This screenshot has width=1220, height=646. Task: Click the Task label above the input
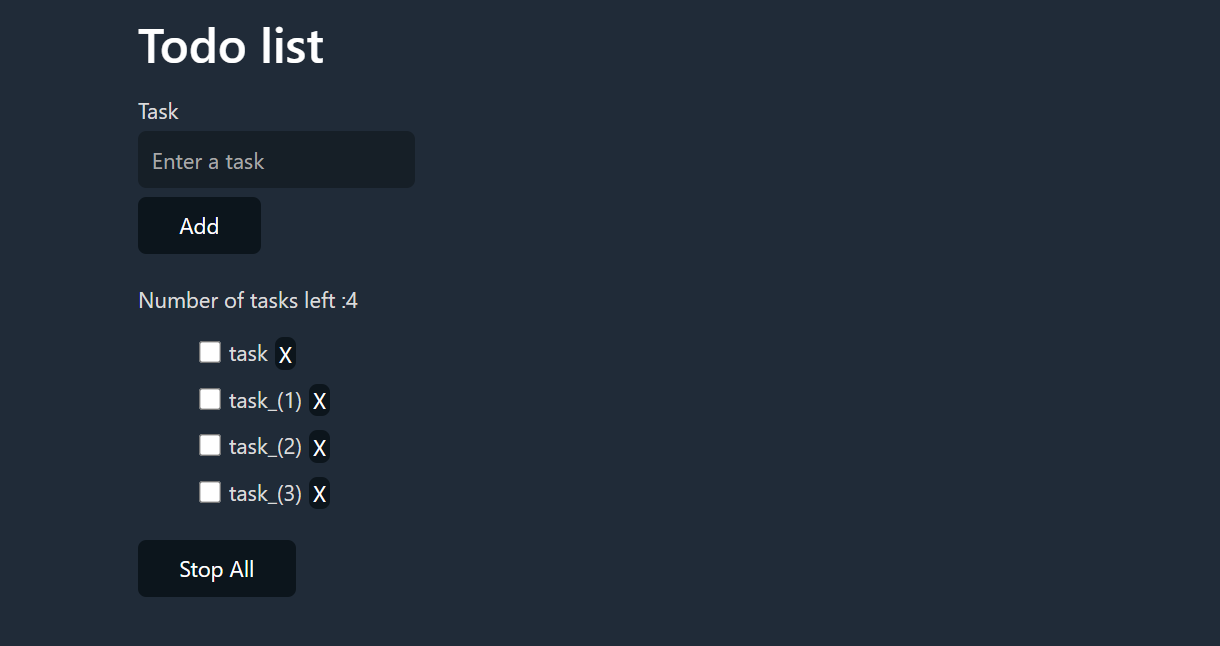[x=158, y=111]
